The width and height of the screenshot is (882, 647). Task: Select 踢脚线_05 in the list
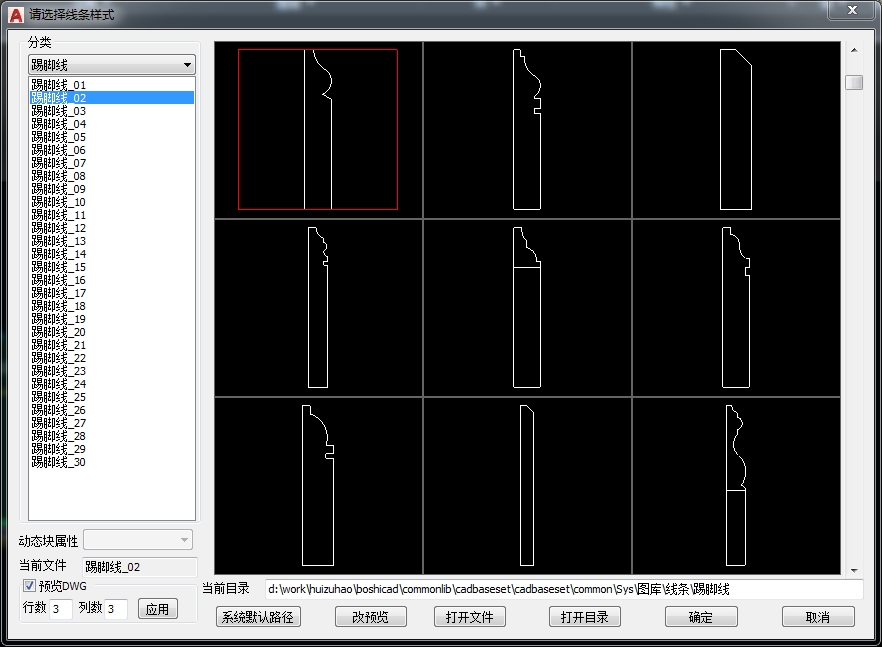111,137
